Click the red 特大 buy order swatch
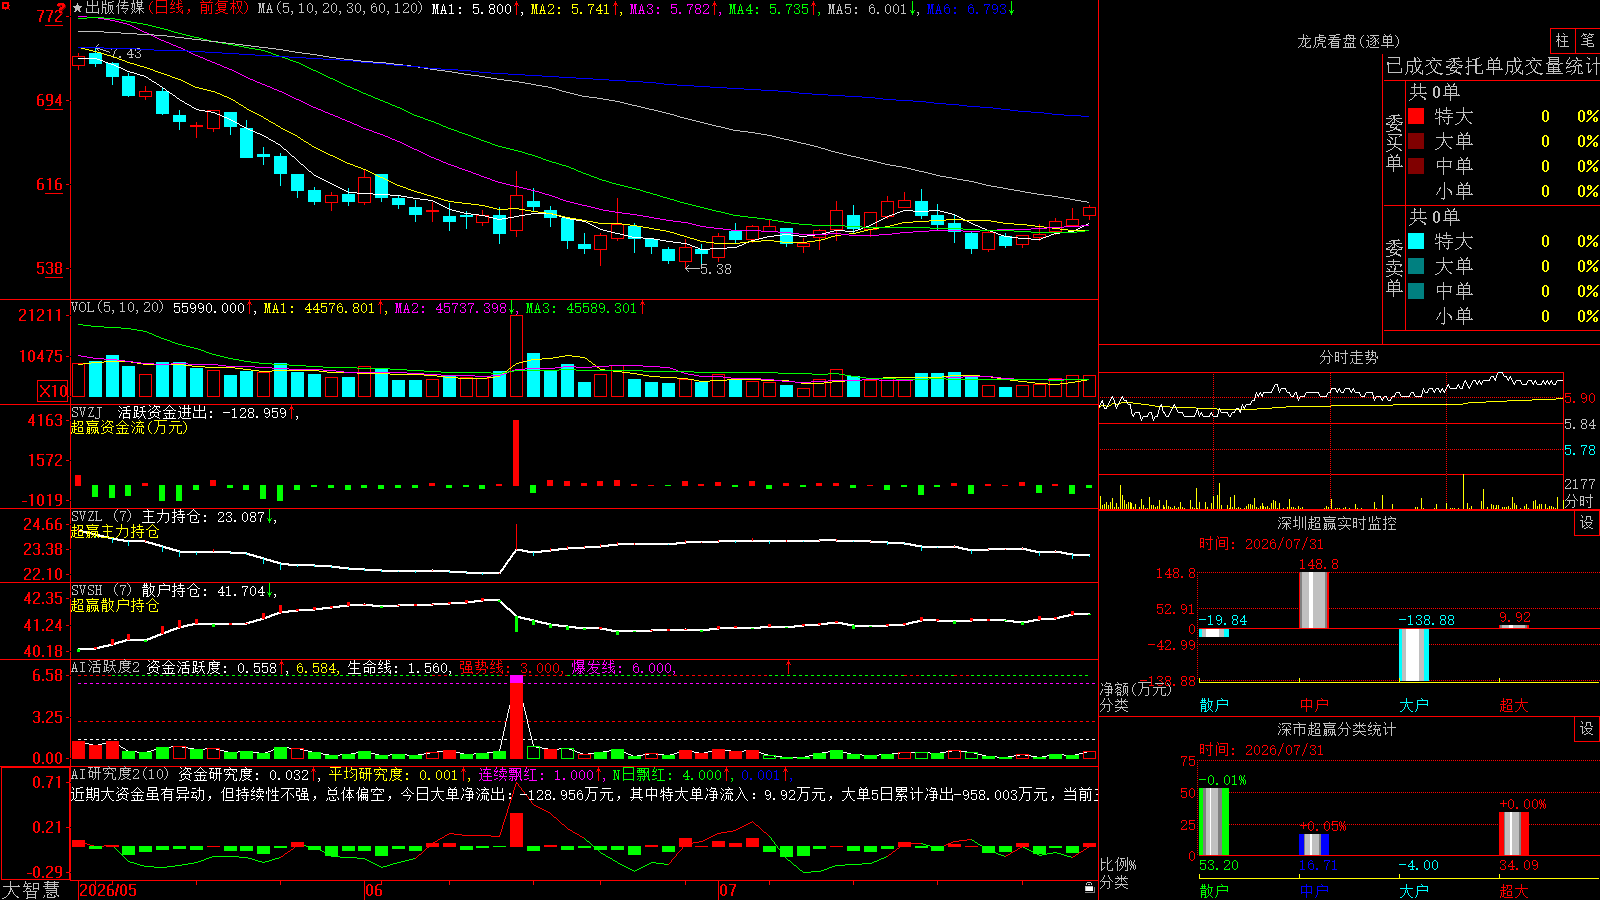 point(1416,116)
